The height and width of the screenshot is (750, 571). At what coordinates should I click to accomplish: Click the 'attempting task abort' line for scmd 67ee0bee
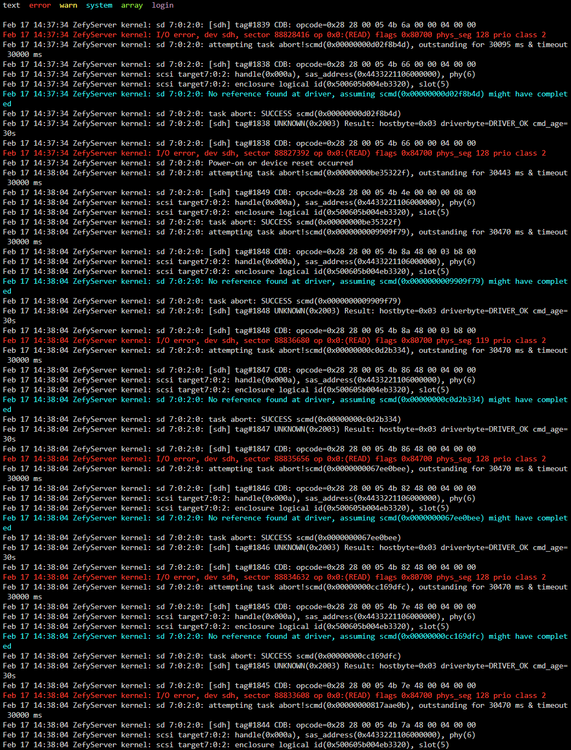(x=285, y=474)
